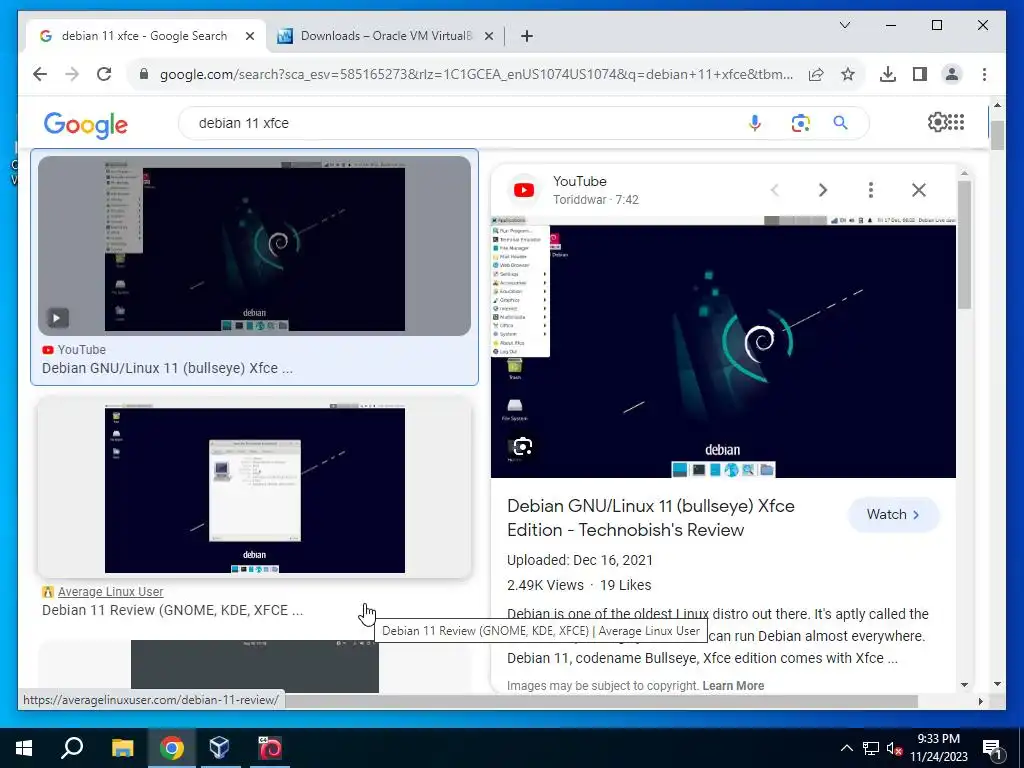Viewport: 1024px width, 768px height.
Task: Open preview panel three-dot options
Action: point(871,190)
